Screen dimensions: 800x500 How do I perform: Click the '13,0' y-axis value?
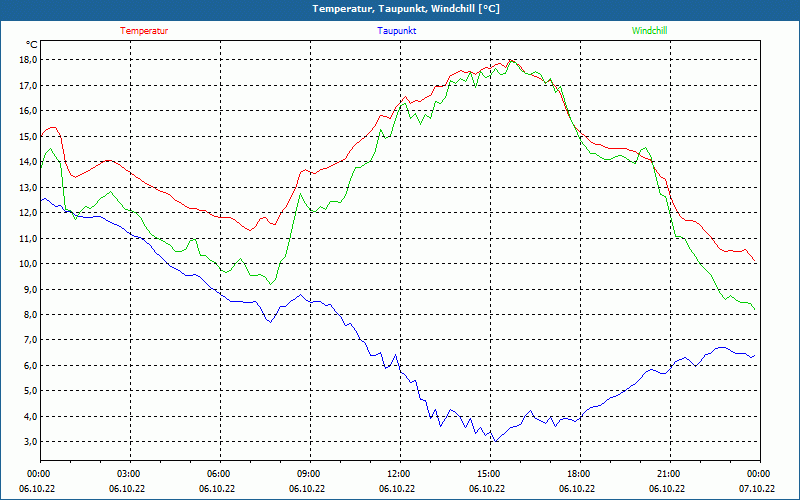pos(29,187)
